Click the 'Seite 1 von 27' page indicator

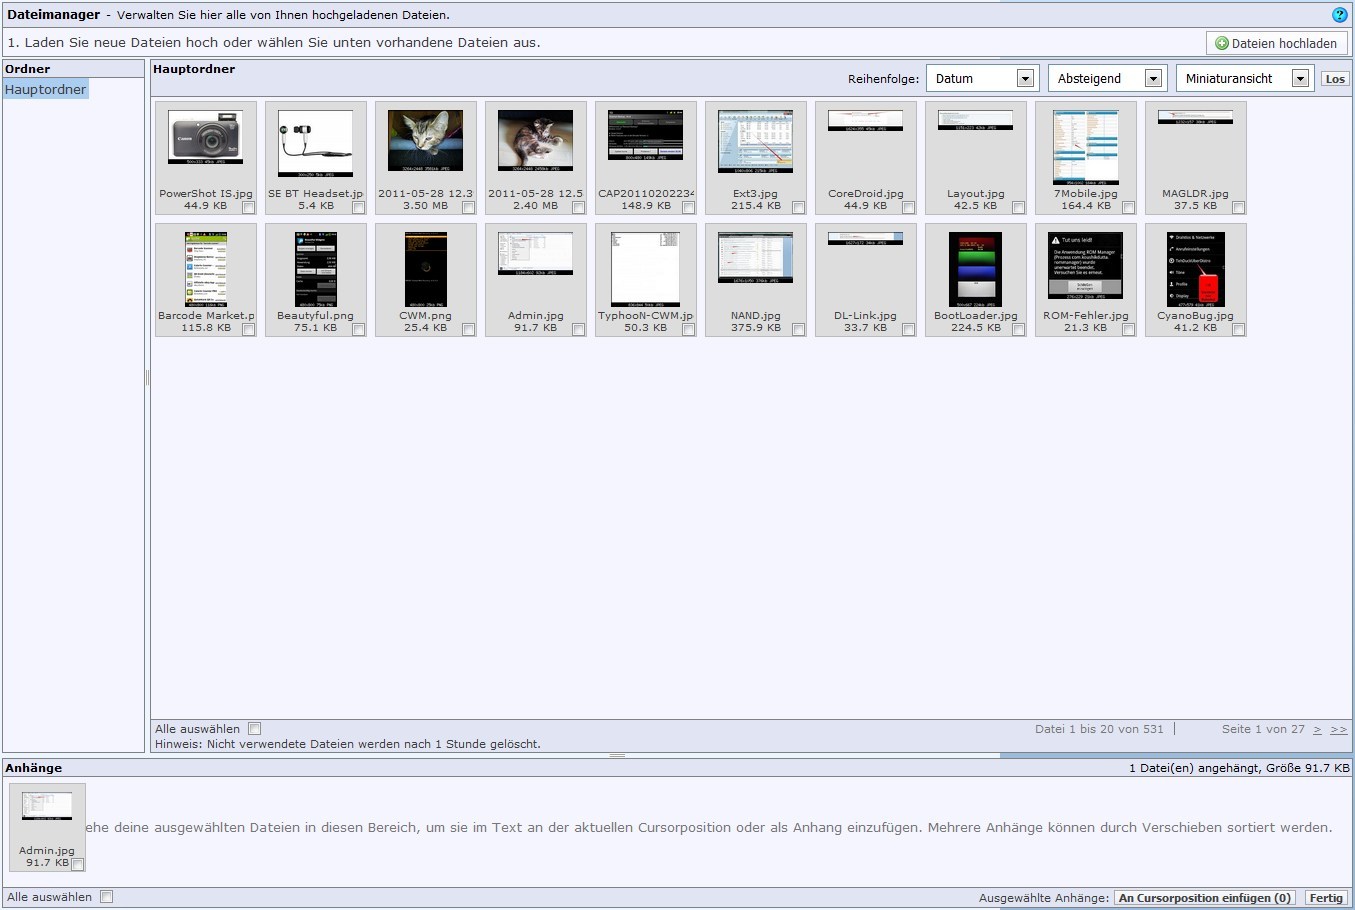[x=1263, y=729]
